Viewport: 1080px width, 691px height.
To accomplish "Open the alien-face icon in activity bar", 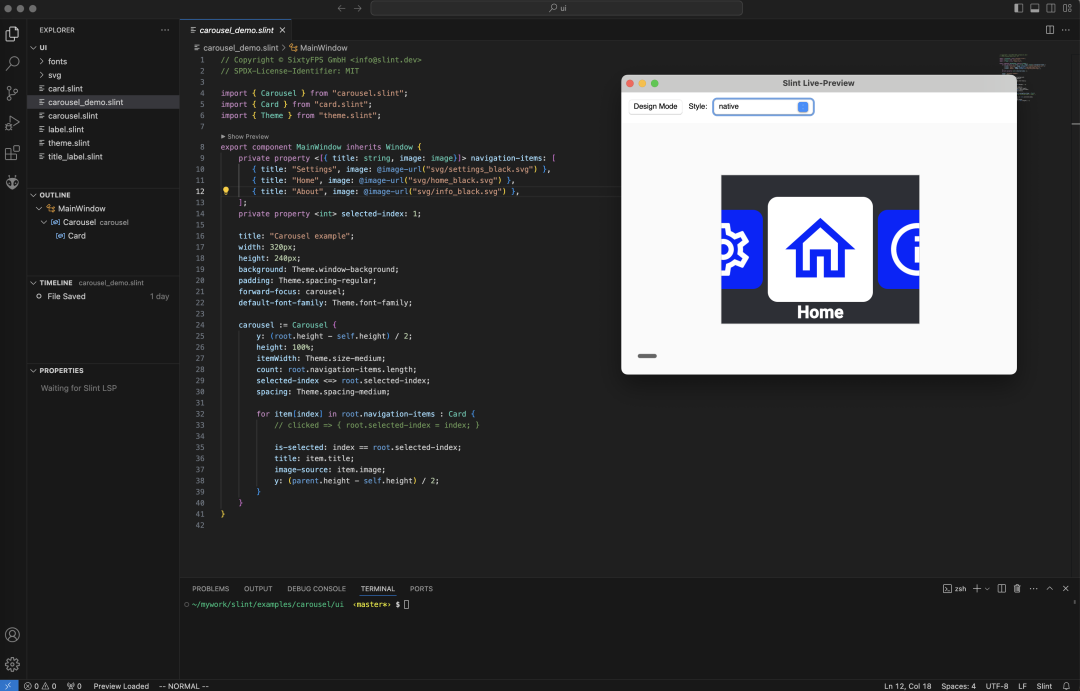I will 12,182.
